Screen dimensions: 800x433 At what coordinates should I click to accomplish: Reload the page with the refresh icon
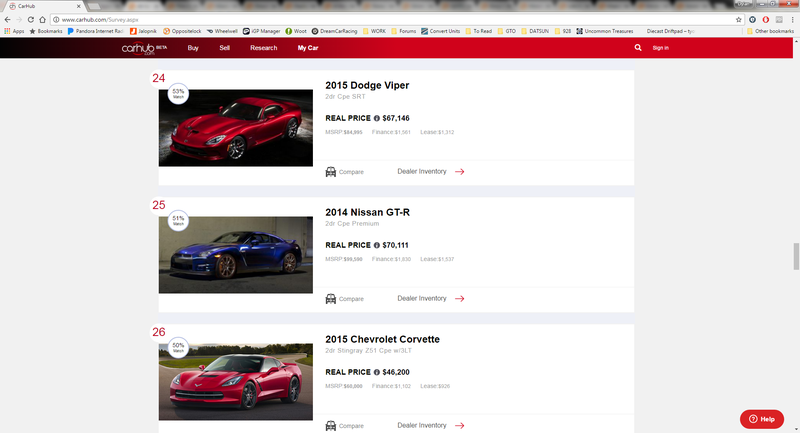click(x=31, y=19)
